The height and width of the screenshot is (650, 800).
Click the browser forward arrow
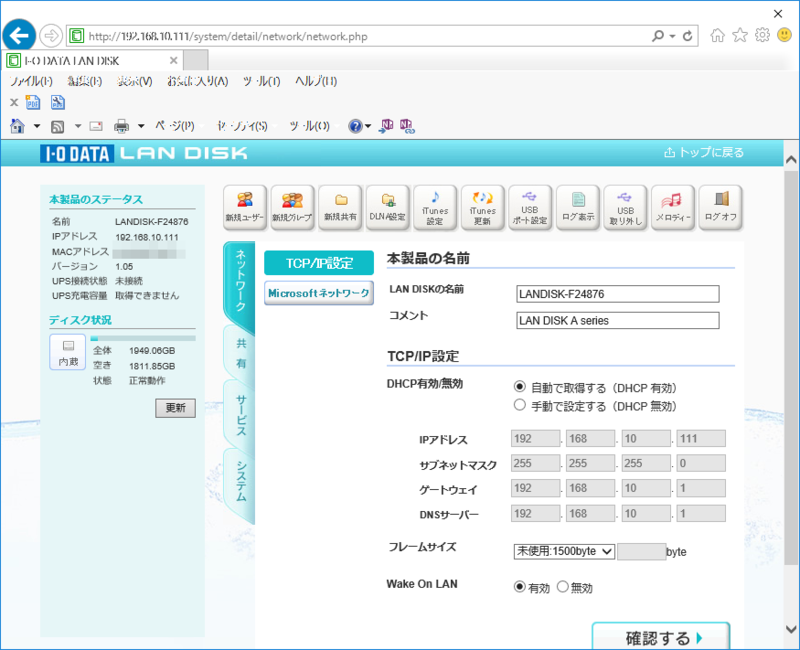pyautogui.click(x=51, y=36)
